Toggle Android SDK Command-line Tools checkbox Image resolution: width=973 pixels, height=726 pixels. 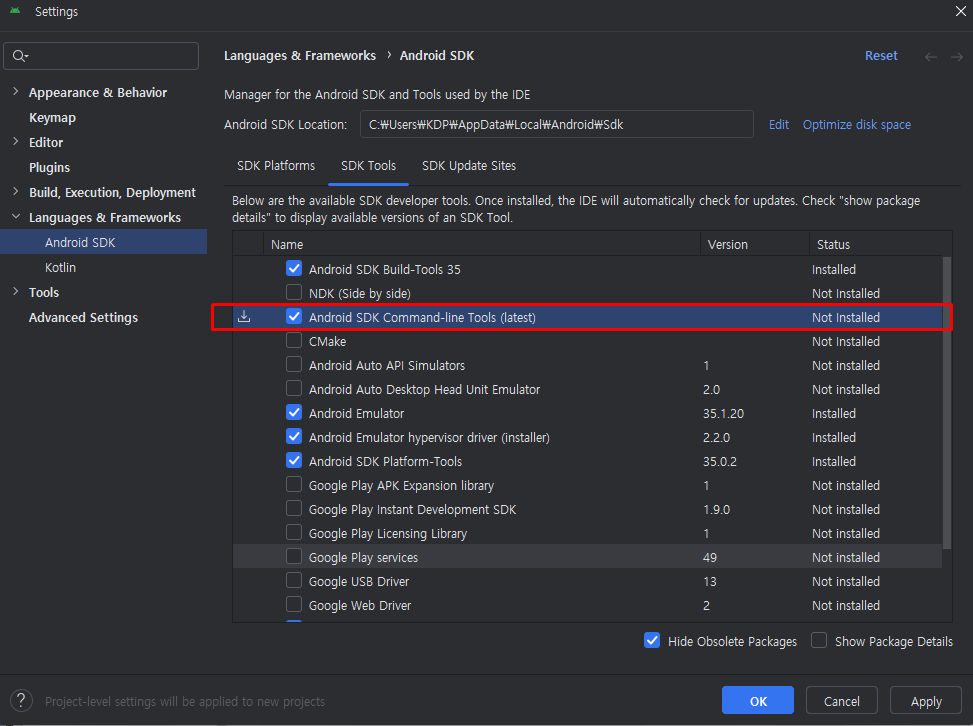pyautogui.click(x=294, y=316)
